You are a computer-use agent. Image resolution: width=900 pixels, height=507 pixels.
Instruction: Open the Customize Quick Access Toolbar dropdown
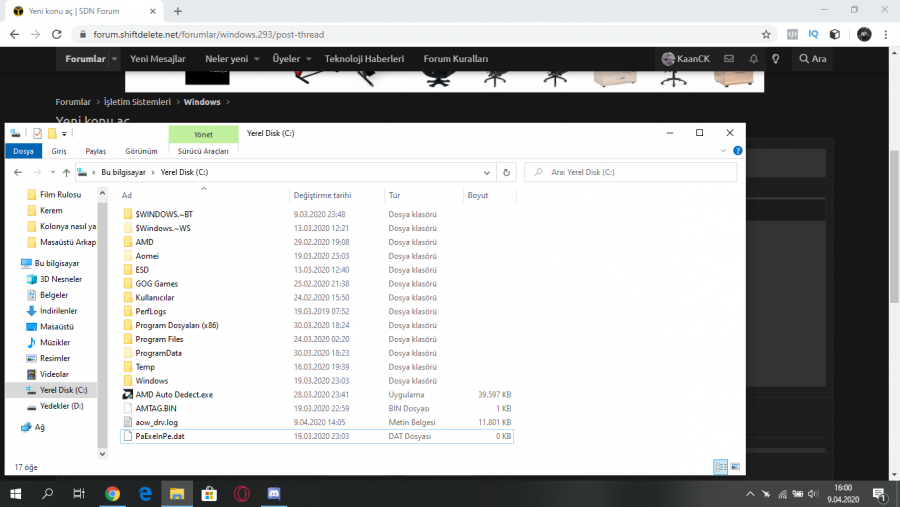64,134
